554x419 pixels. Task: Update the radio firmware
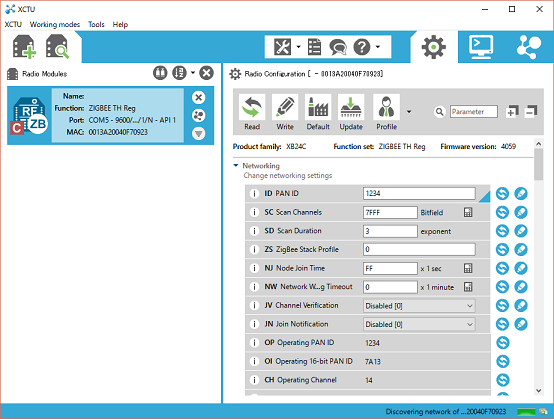(351, 112)
